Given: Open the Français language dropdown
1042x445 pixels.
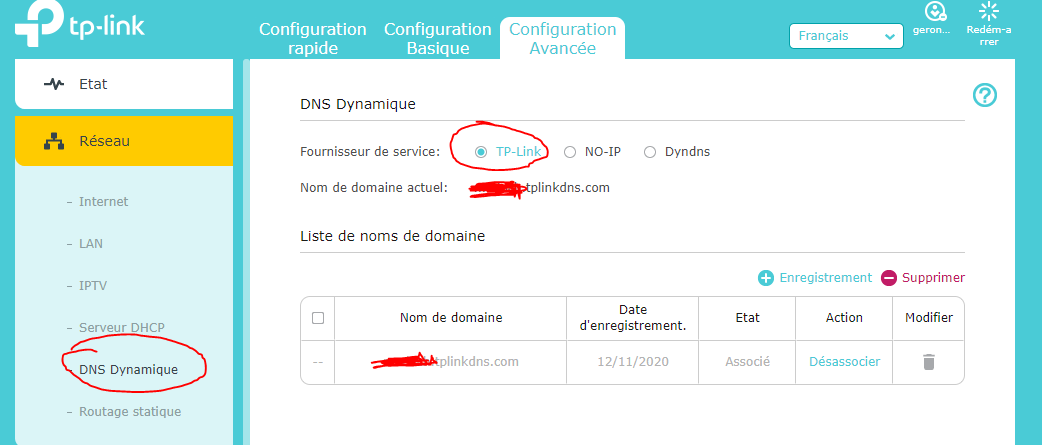Looking at the screenshot, I should click(846, 36).
